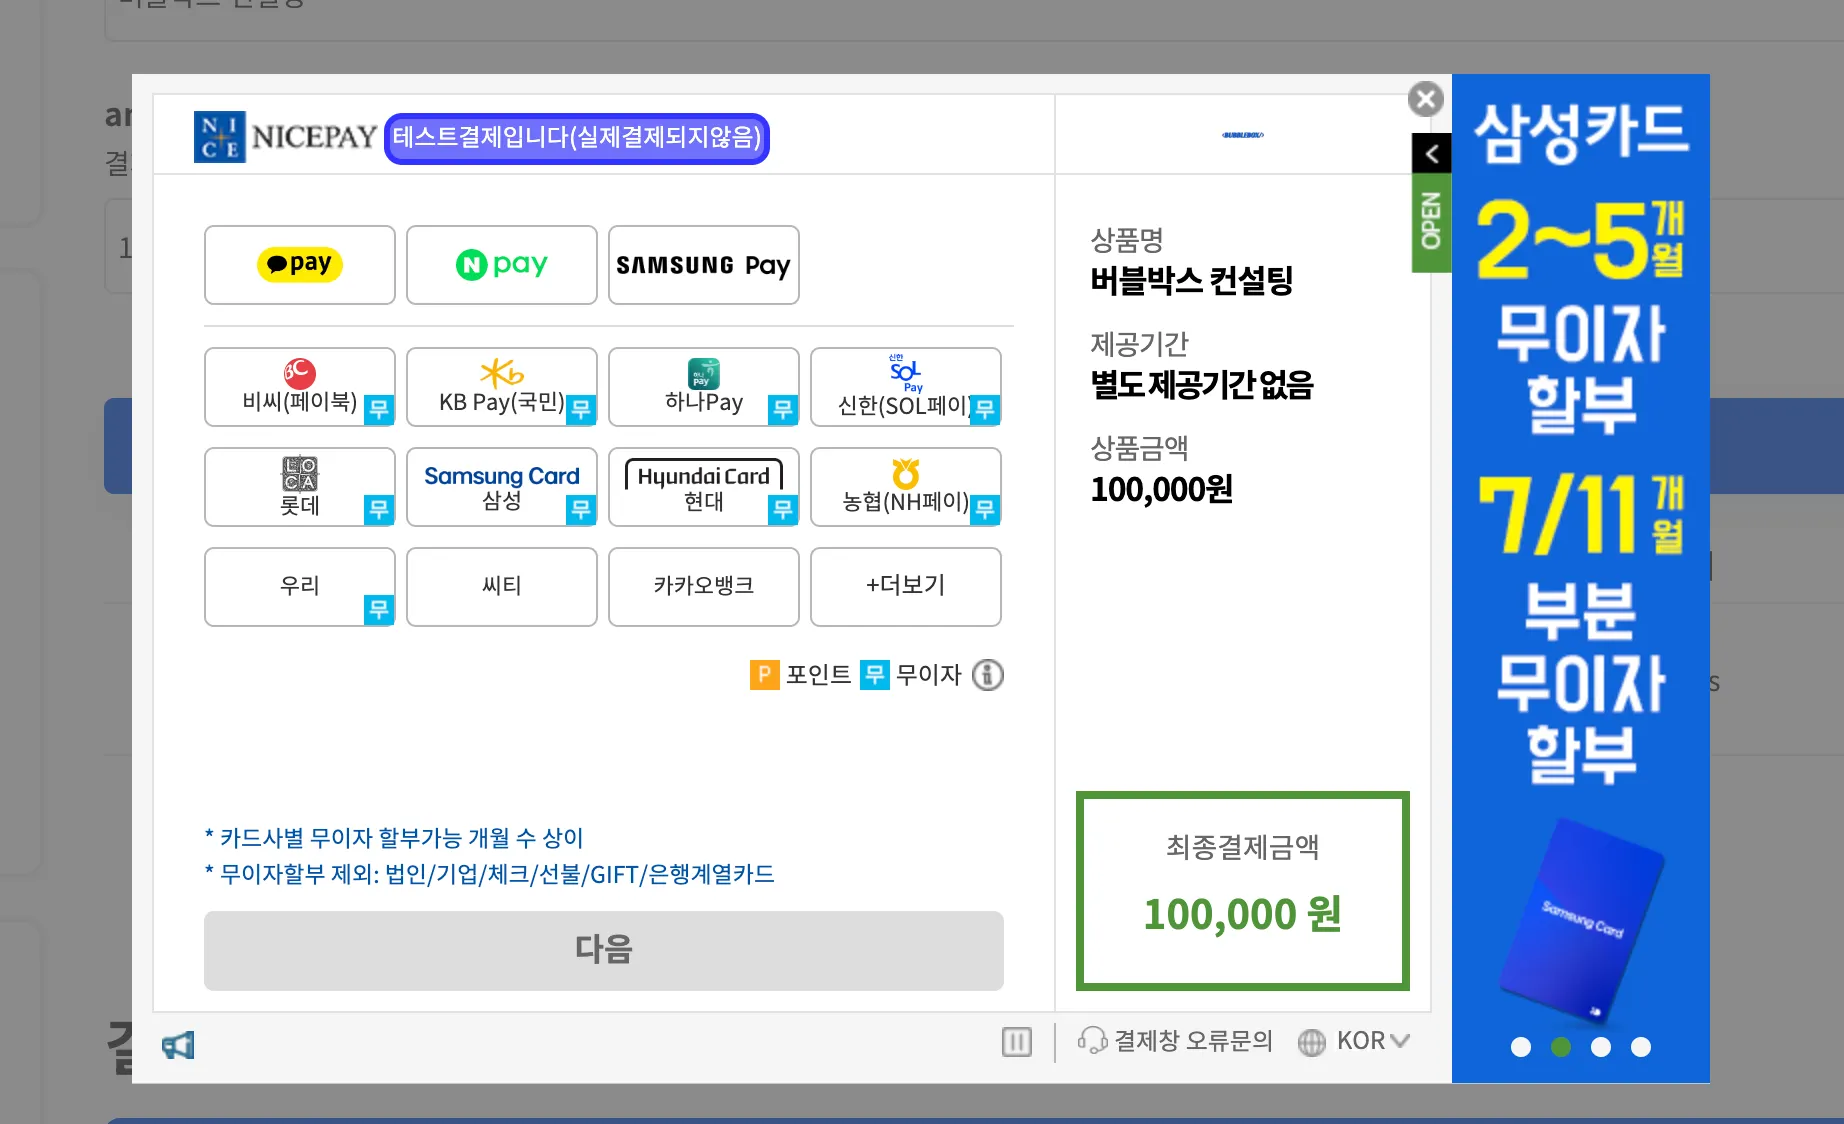Screen dimensions: 1844x1124
Task: Click the test payment notice label
Action: coord(577,138)
